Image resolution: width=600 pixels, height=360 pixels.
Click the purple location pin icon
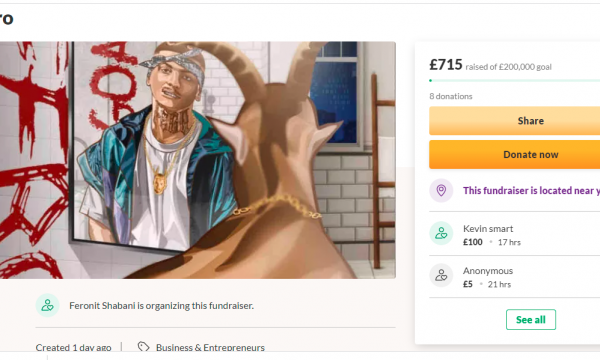(x=441, y=190)
